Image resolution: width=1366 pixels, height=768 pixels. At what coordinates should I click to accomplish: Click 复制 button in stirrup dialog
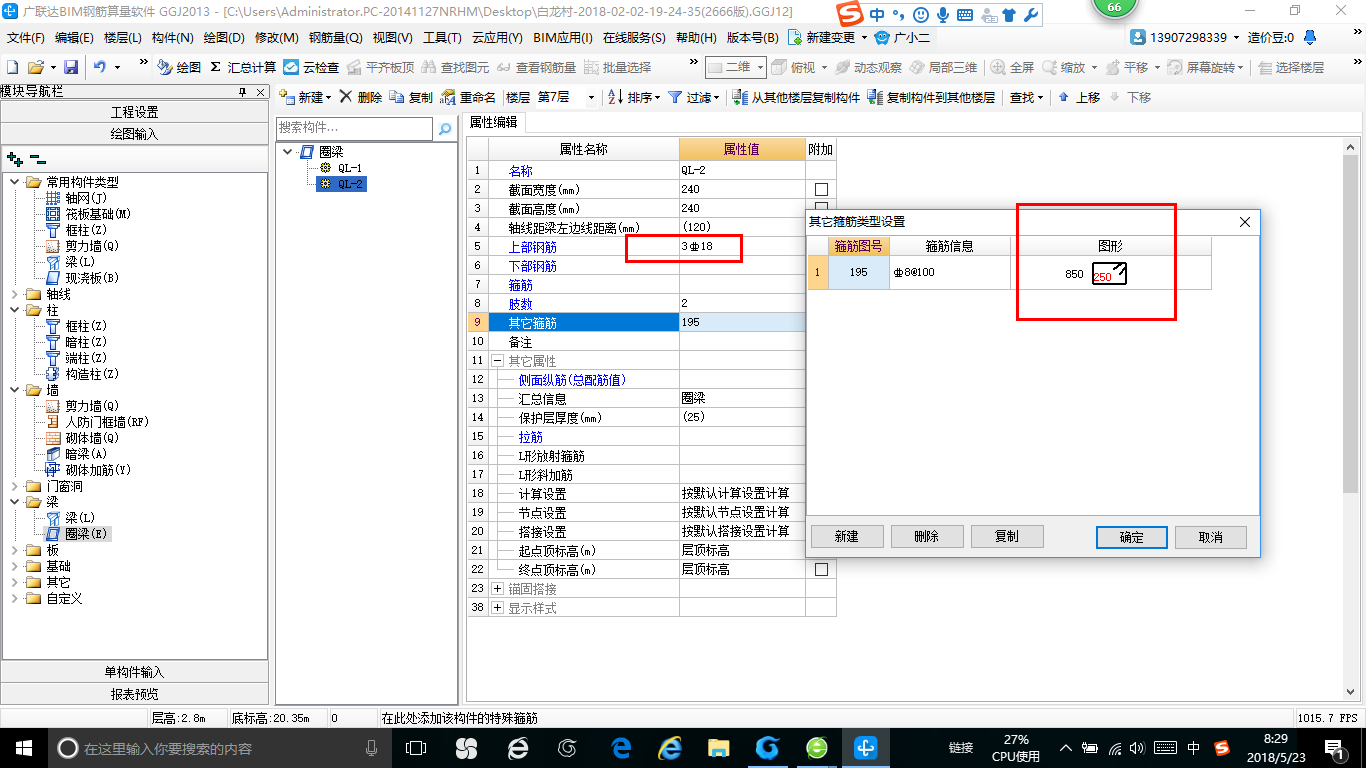coord(1007,536)
